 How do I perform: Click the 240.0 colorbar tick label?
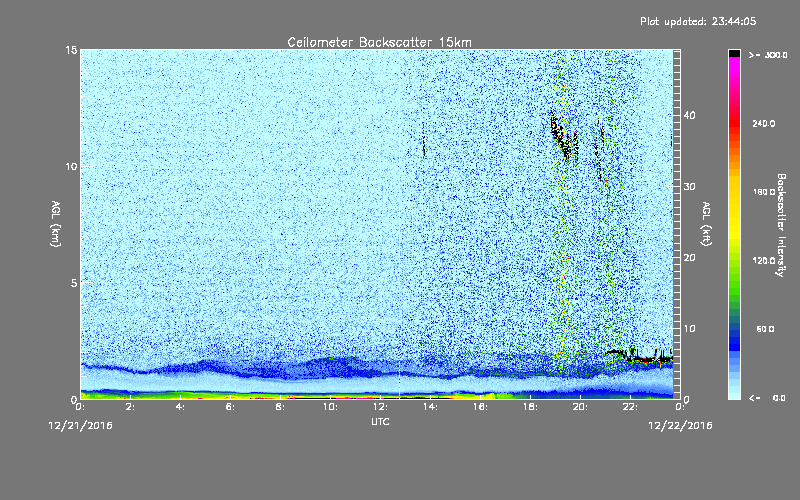click(x=764, y=123)
